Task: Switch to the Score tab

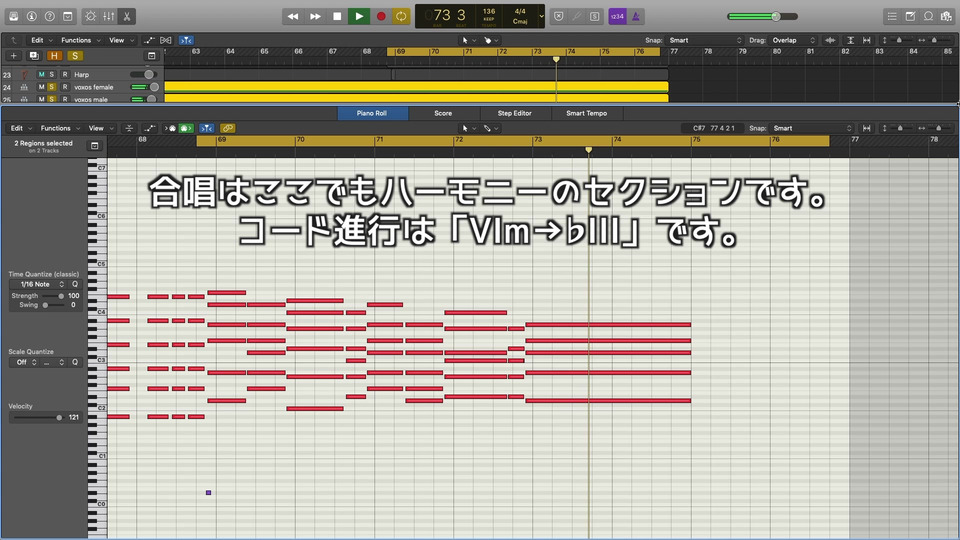Action: 443,113
